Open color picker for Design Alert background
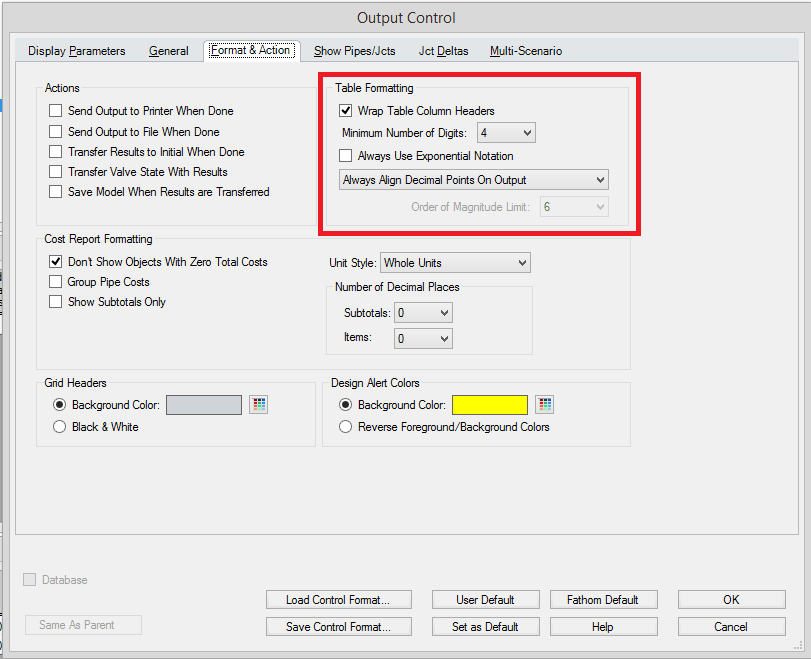This screenshot has height=659, width=811. [x=545, y=405]
